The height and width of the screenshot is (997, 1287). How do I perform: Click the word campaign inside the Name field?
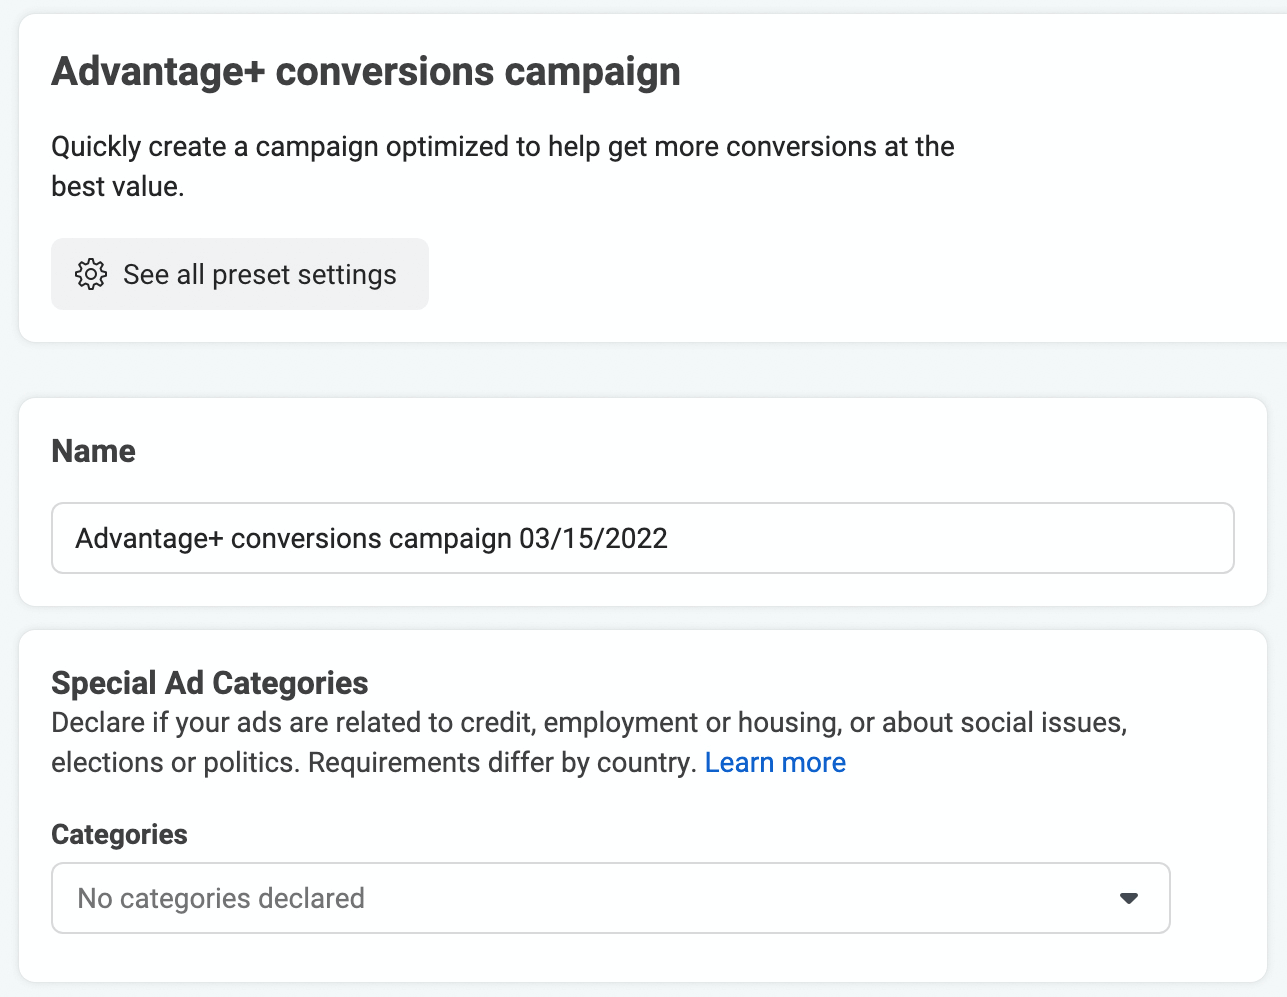(450, 539)
